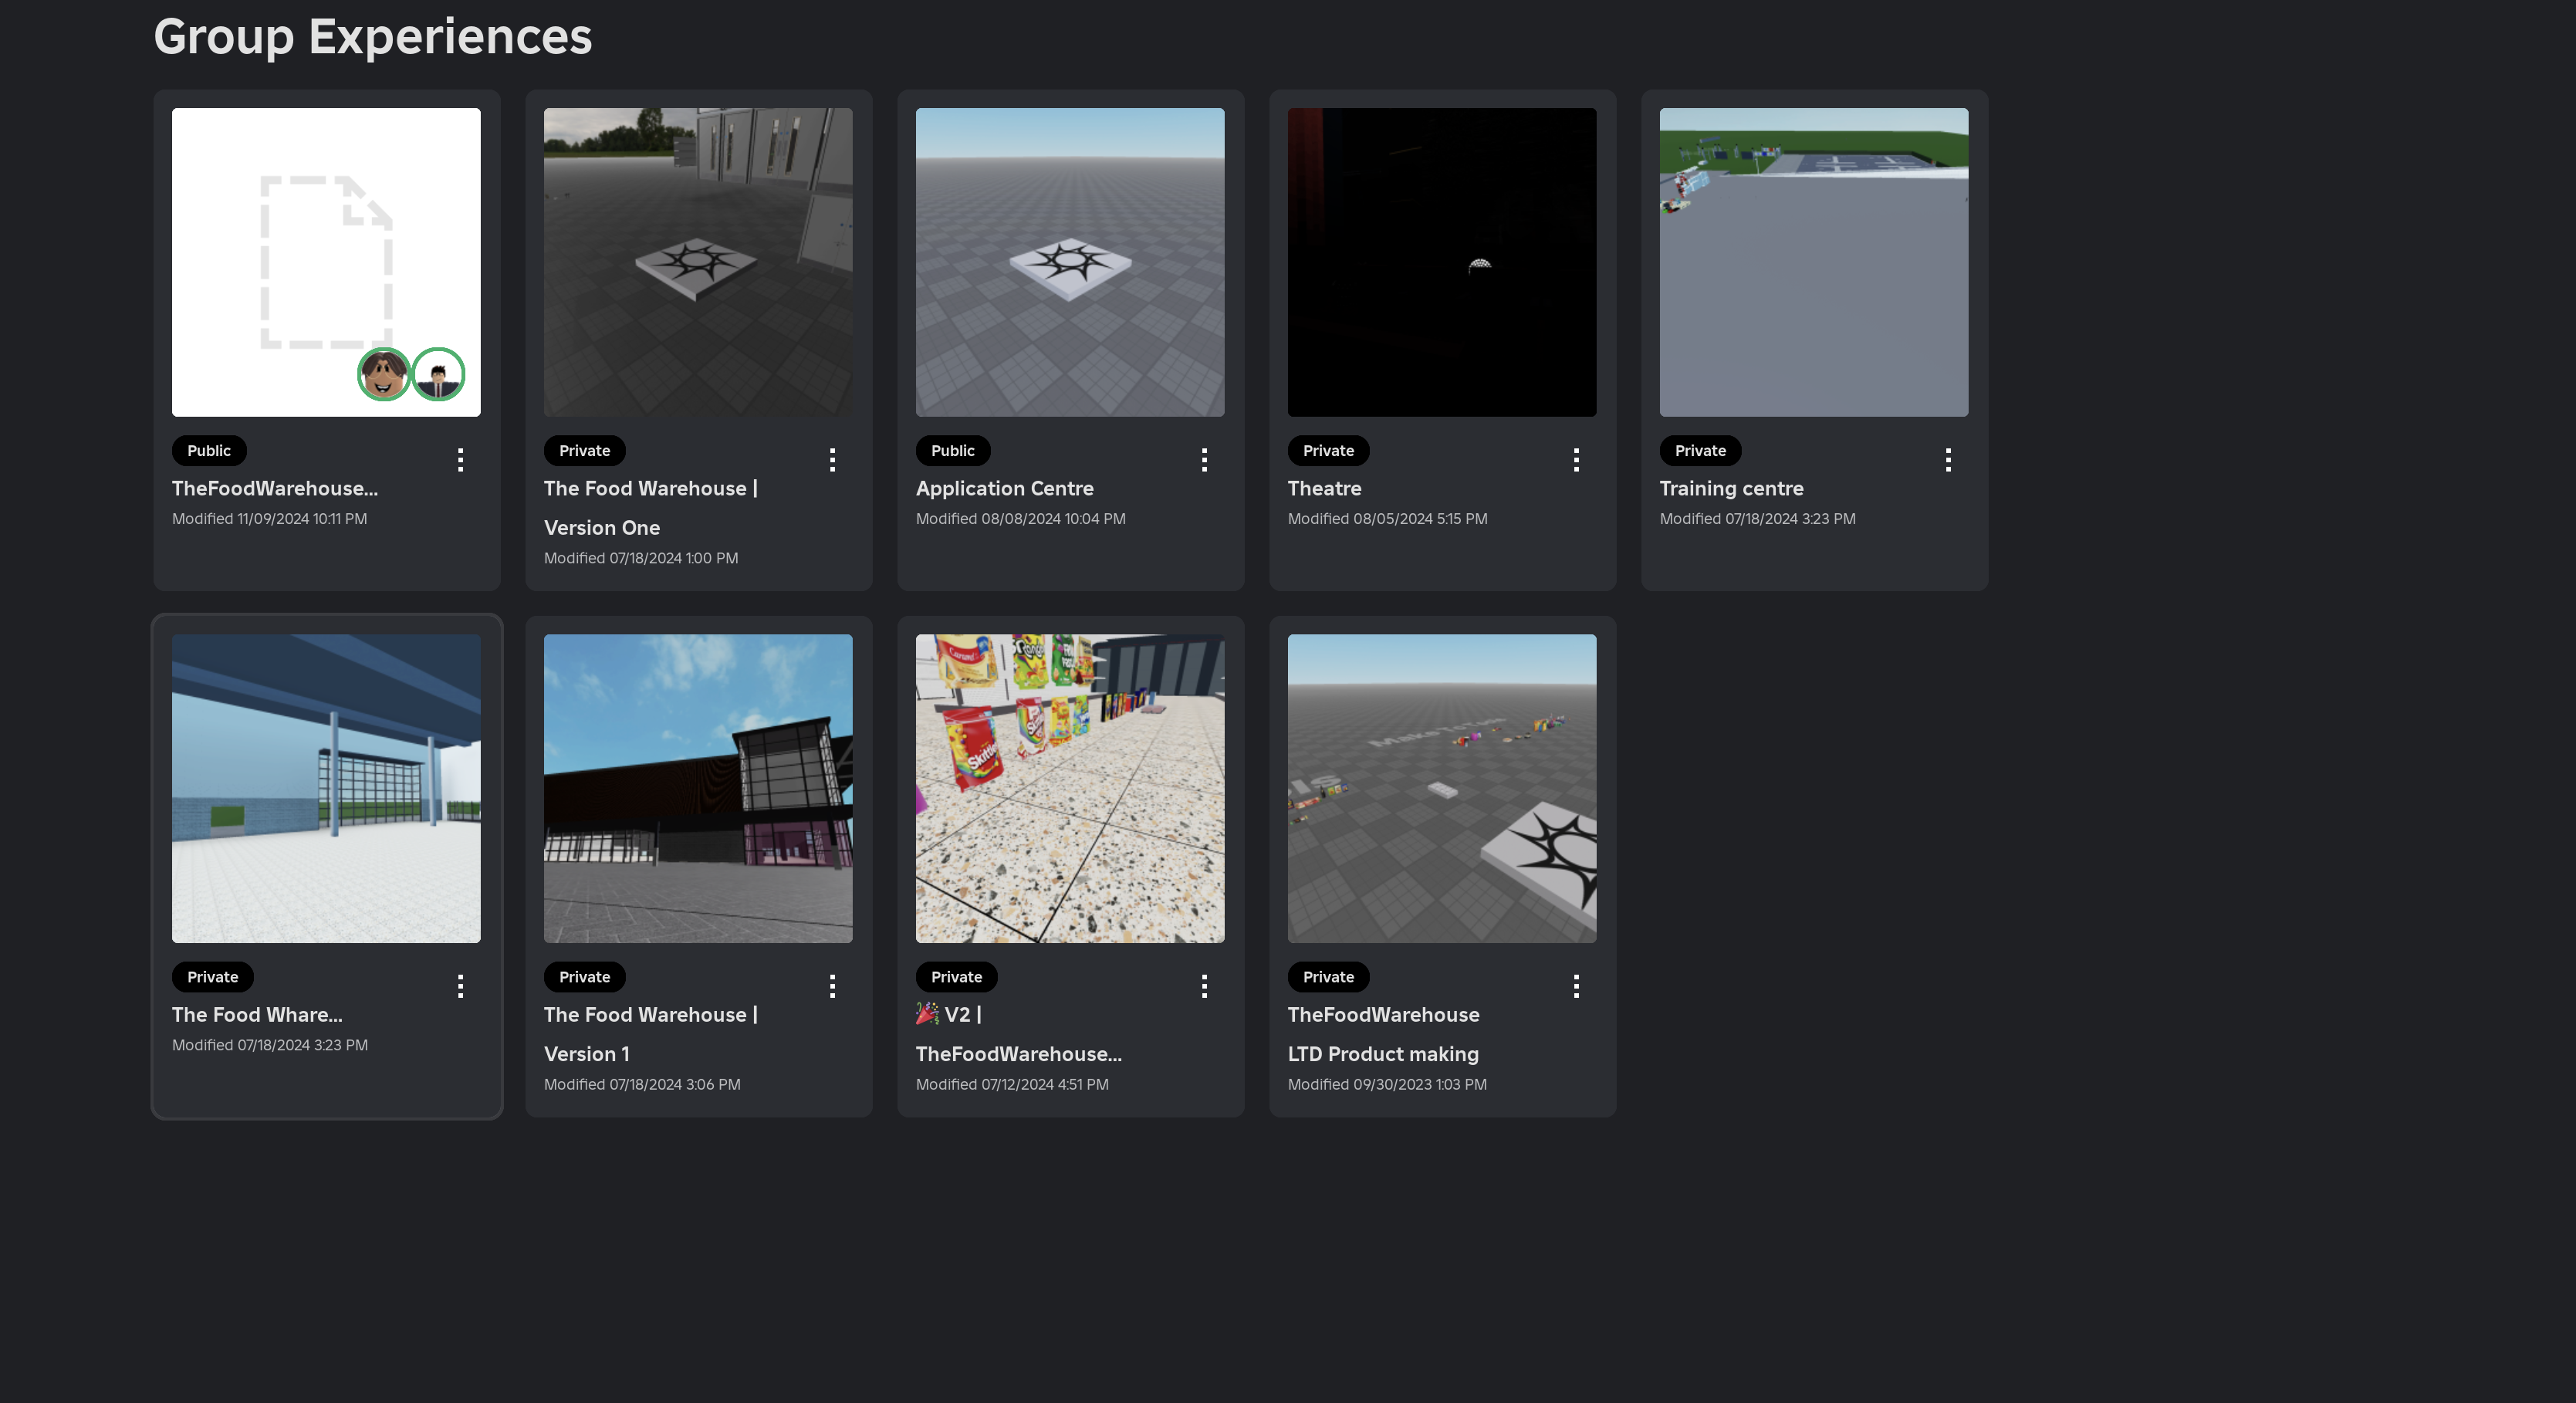Open options menu for The Food Warehouse Version 1
The height and width of the screenshot is (1403, 2576).
click(x=832, y=986)
